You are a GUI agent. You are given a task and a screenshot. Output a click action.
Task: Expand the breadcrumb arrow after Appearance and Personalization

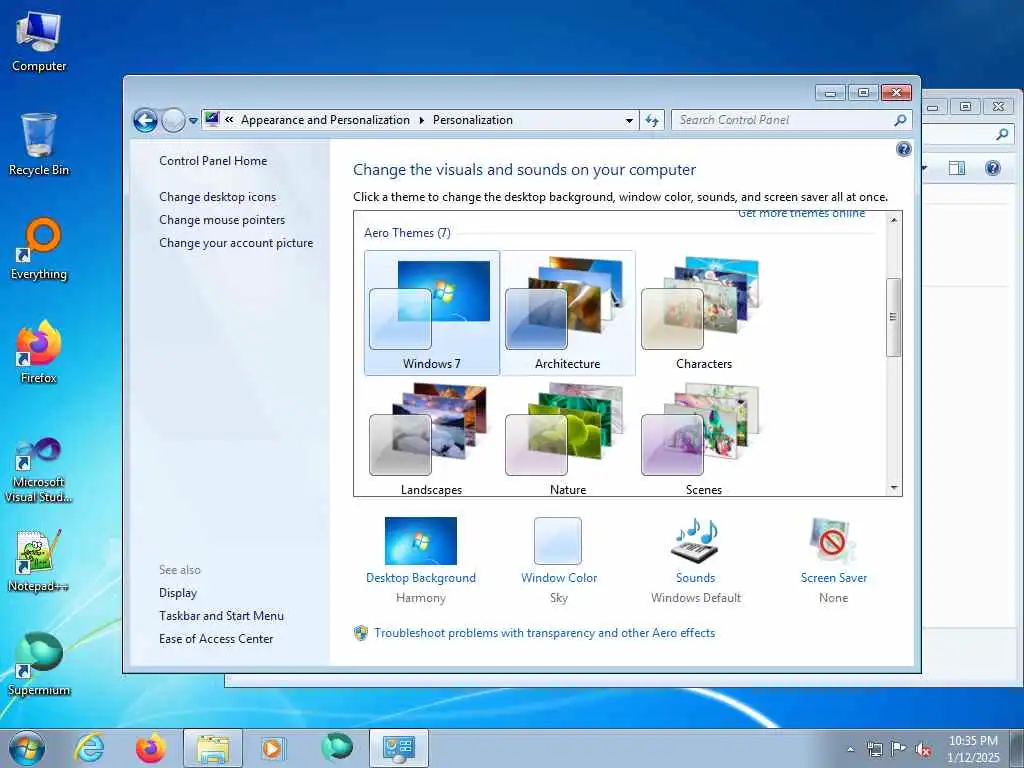[421, 120]
